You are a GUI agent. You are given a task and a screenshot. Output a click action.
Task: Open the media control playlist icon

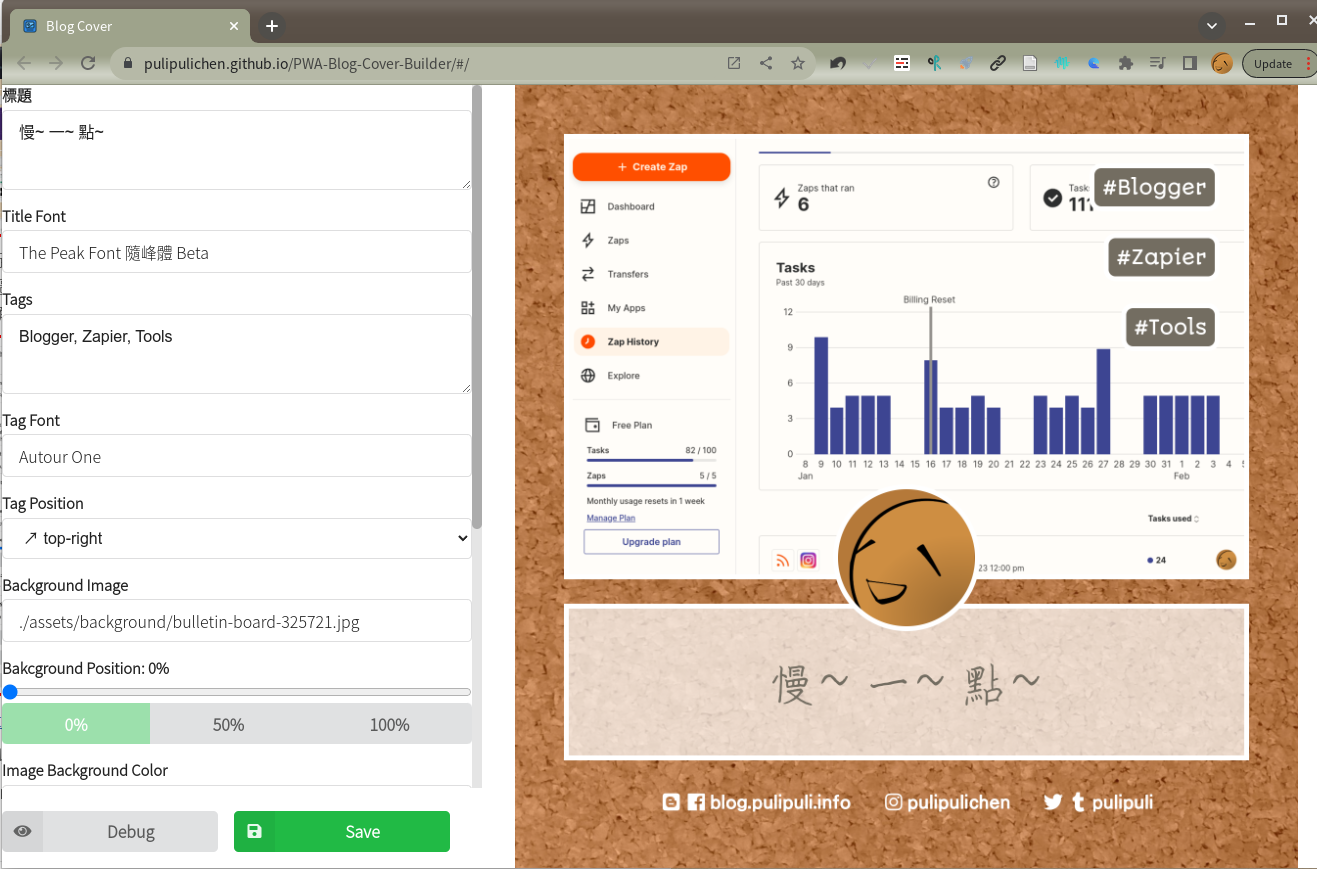click(1158, 63)
